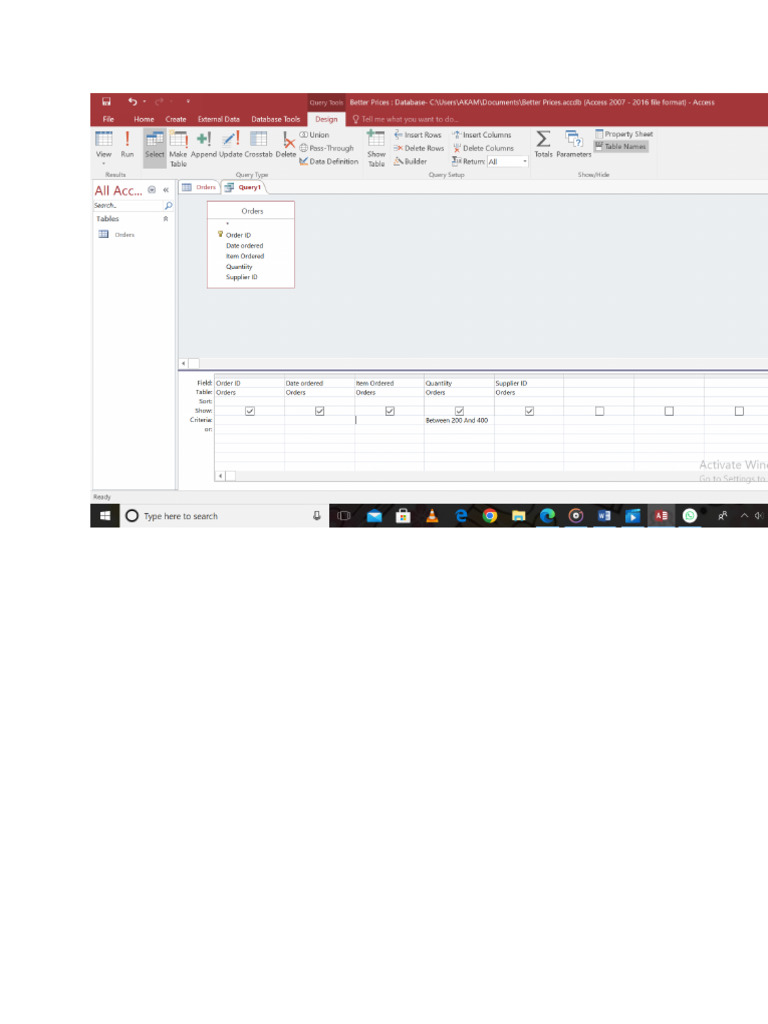The width and height of the screenshot is (768, 1024).
Task: Switch to the External Data tab
Action: click(219, 120)
